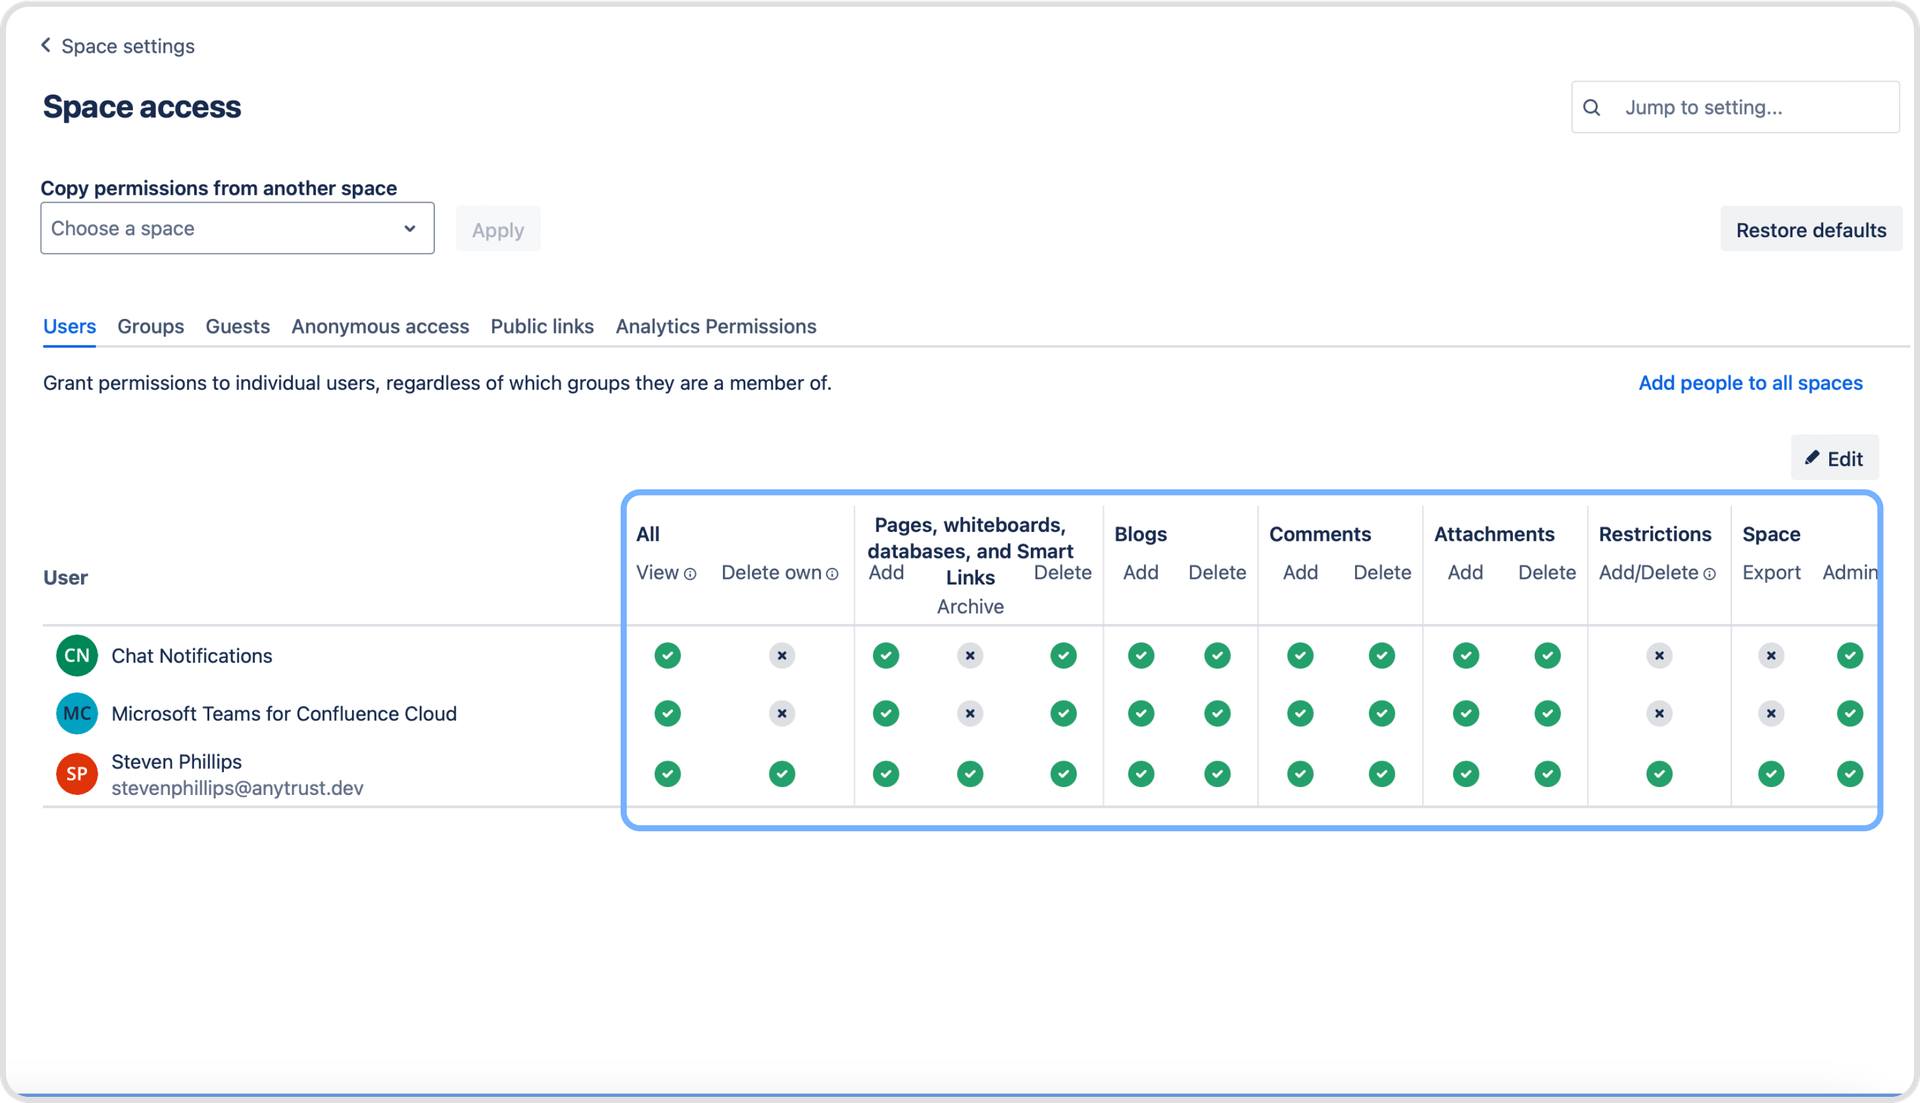Click the Edit permissions button
This screenshot has width=1920, height=1103.
pyautogui.click(x=1834, y=459)
